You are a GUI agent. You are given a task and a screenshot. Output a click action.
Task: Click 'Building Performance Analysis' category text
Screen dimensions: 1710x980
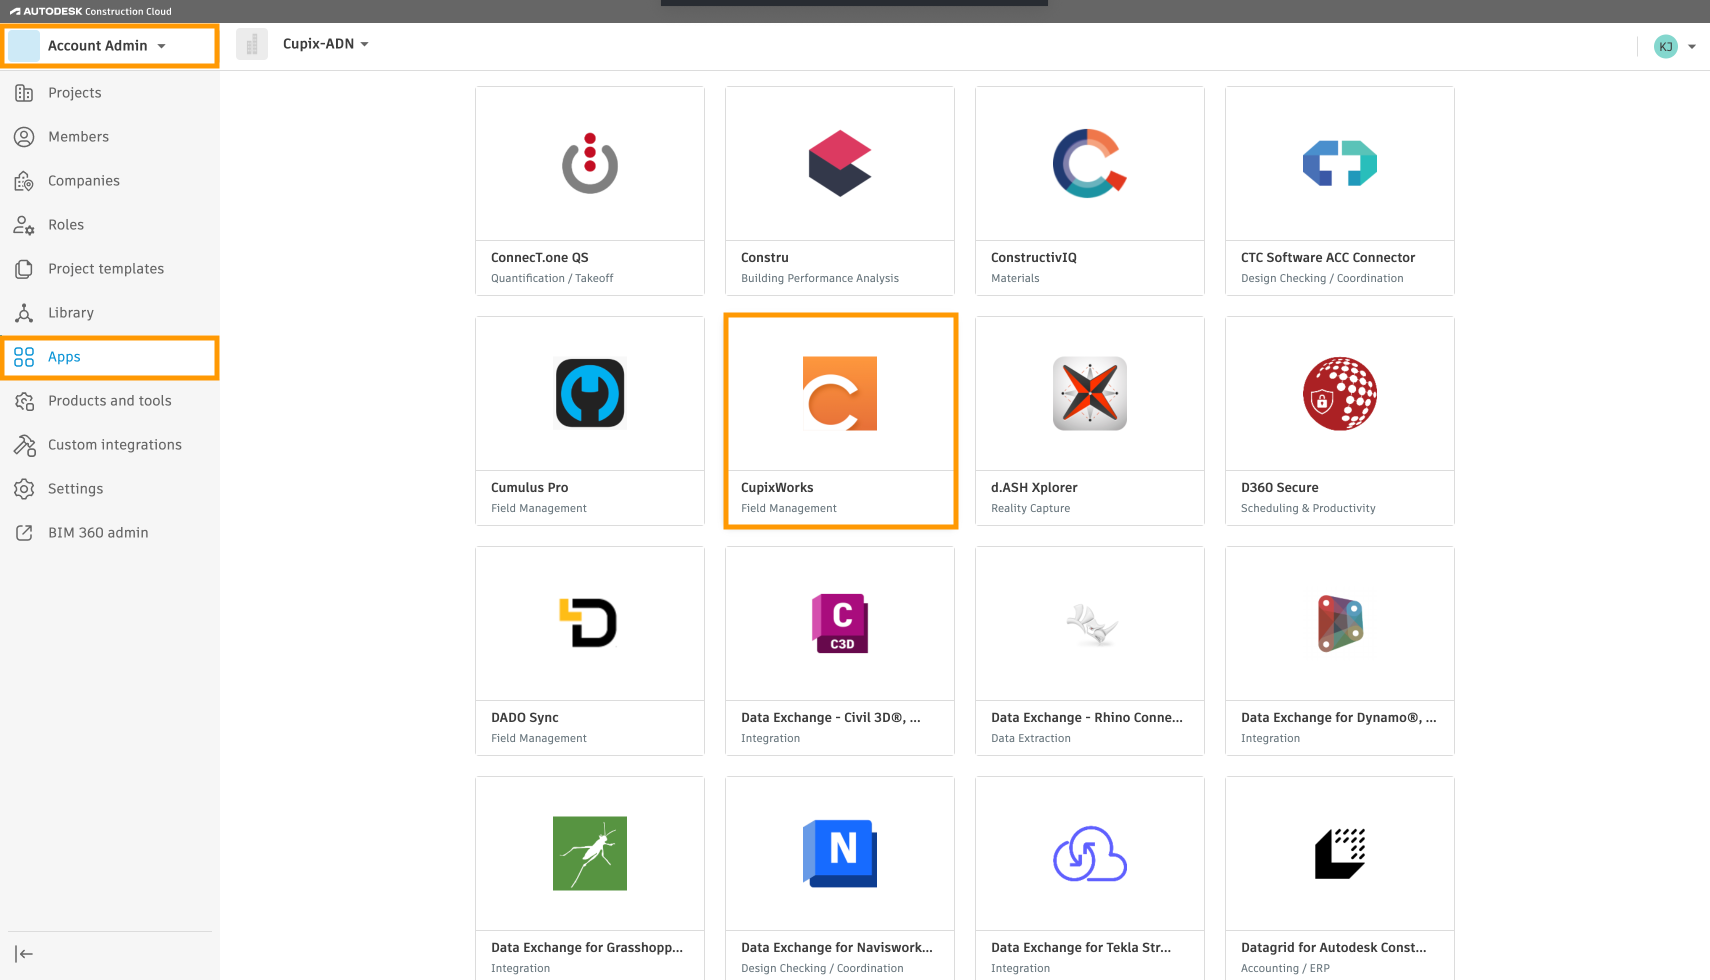point(820,279)
